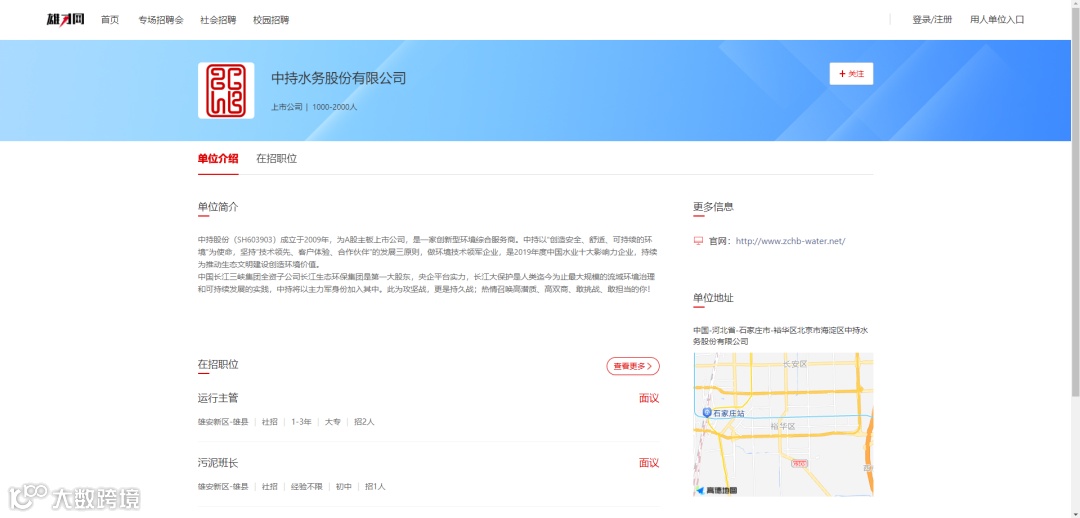Open the 运行主管 job posting
The width and height of the screenshot is (1080, 518).
[x=218, y=397]
